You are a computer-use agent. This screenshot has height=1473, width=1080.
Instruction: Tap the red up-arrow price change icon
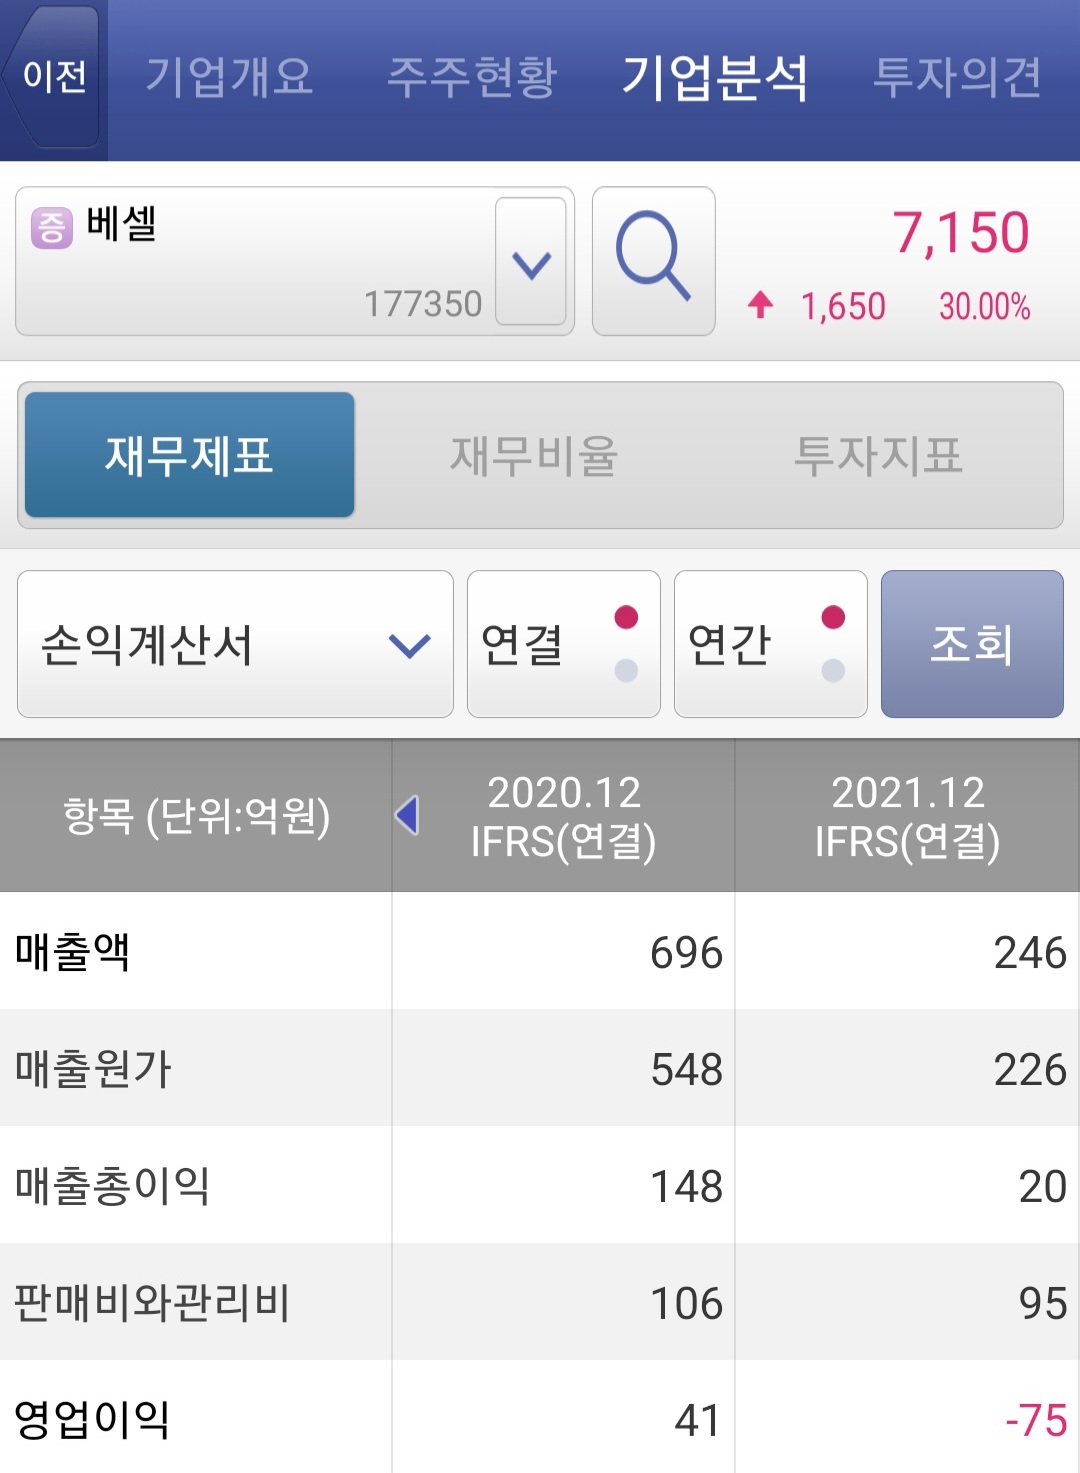760,305
